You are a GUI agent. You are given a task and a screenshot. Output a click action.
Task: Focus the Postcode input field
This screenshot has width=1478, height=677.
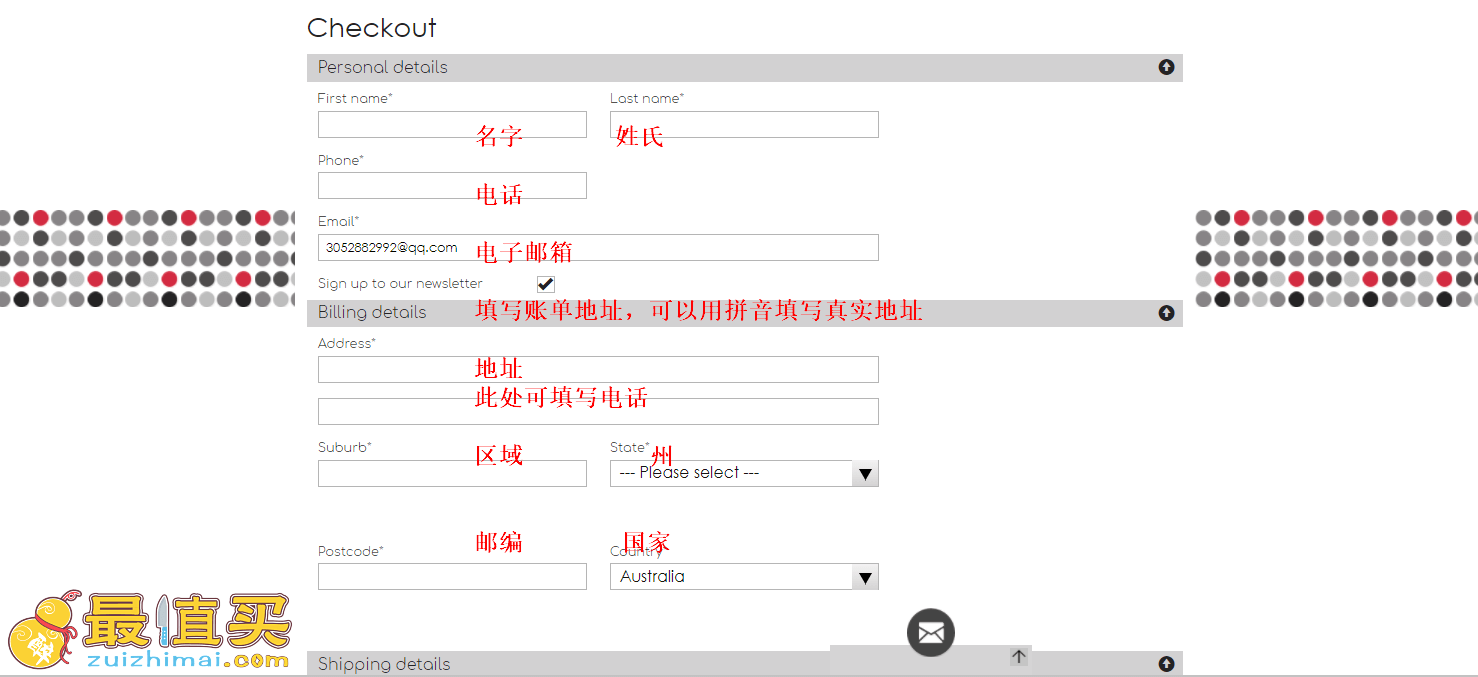pos(452,576)
